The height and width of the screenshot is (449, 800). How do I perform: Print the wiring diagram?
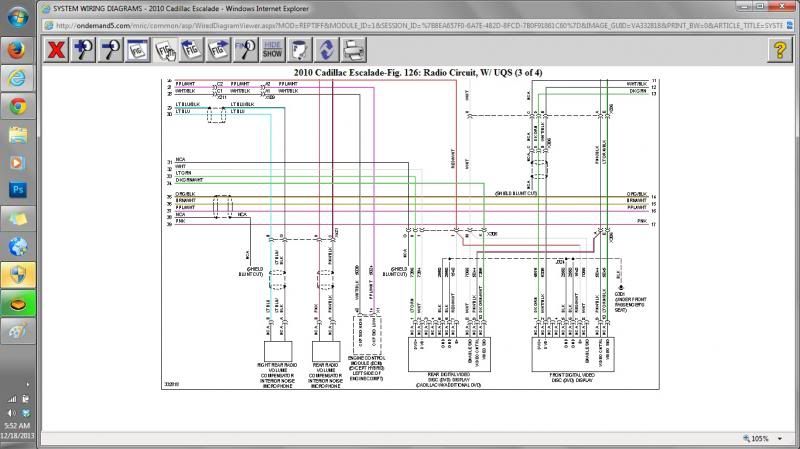(x=354, y=50)
